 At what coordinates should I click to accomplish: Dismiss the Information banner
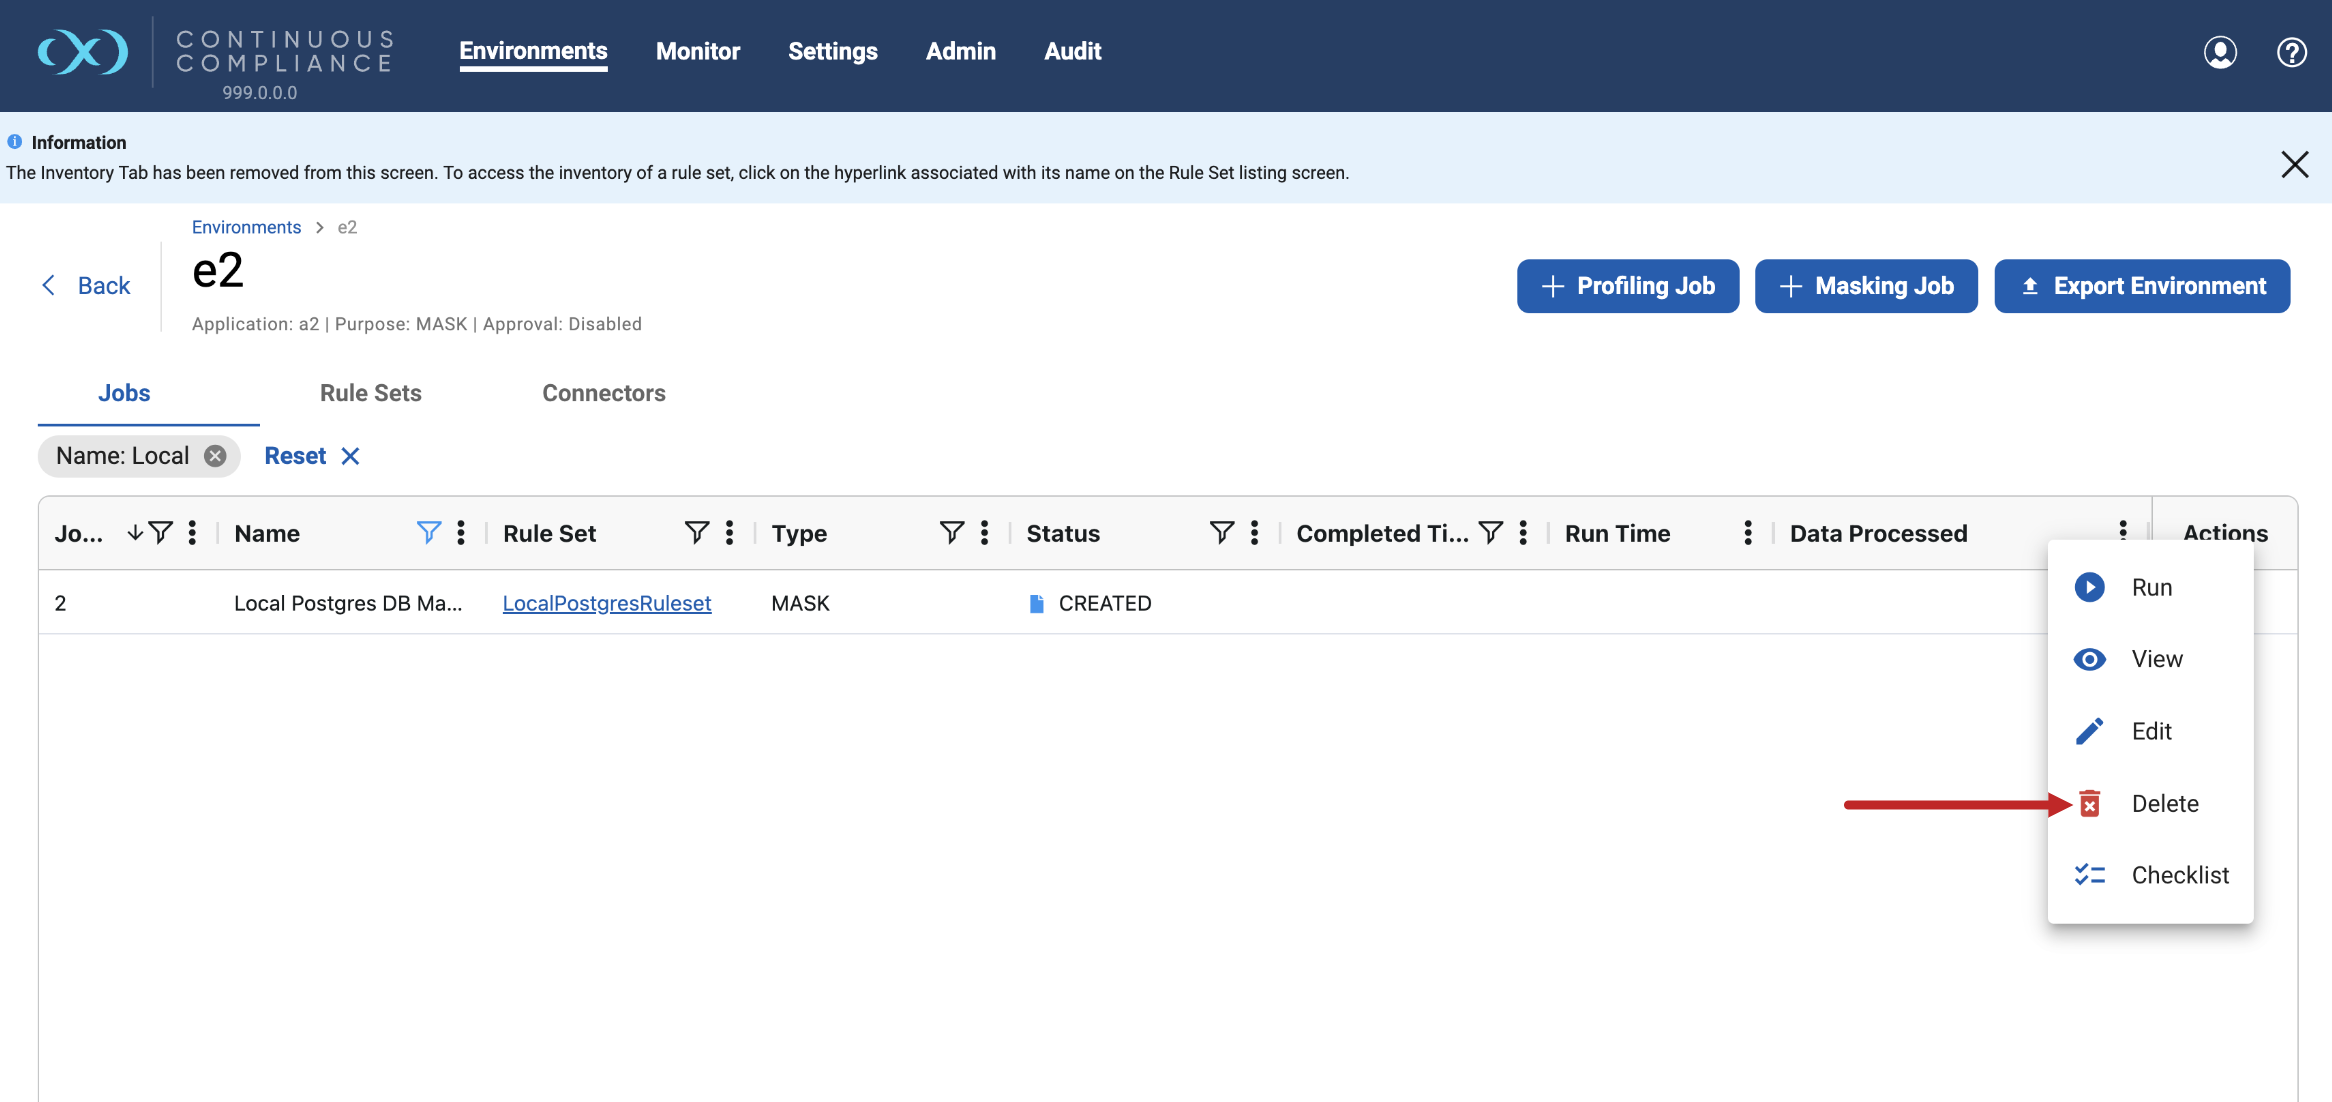(2294, 164)
